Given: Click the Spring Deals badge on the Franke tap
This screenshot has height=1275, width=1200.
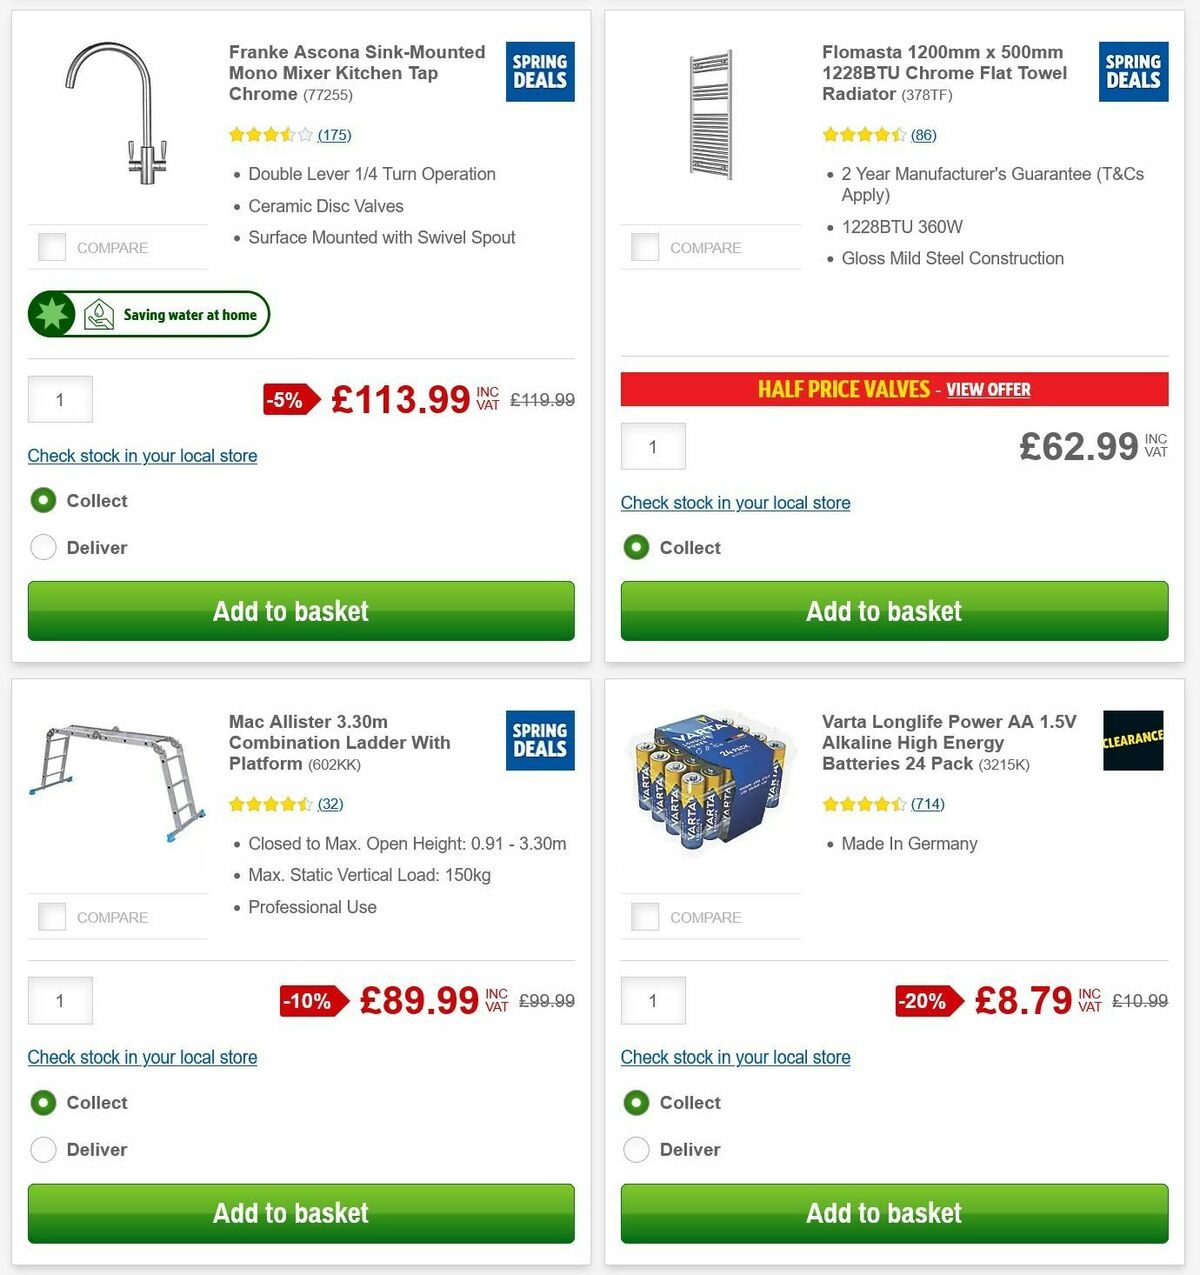Looking at the screenshot, I should click(539, 71).
